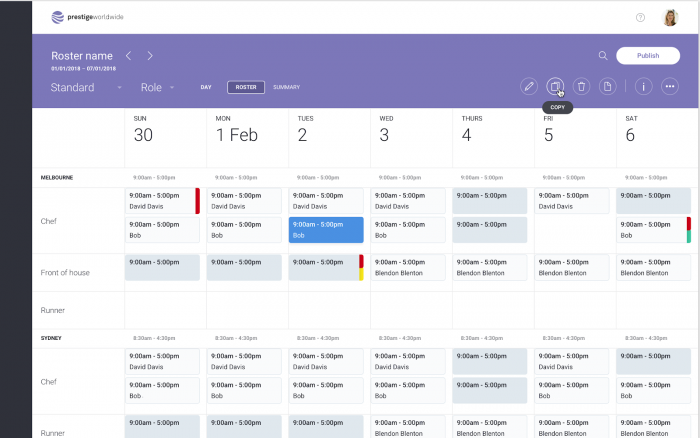The width and height of the screenshot is (700, 438).
Task: Open the more options ellipsis menu
Action: pos(670,86)
